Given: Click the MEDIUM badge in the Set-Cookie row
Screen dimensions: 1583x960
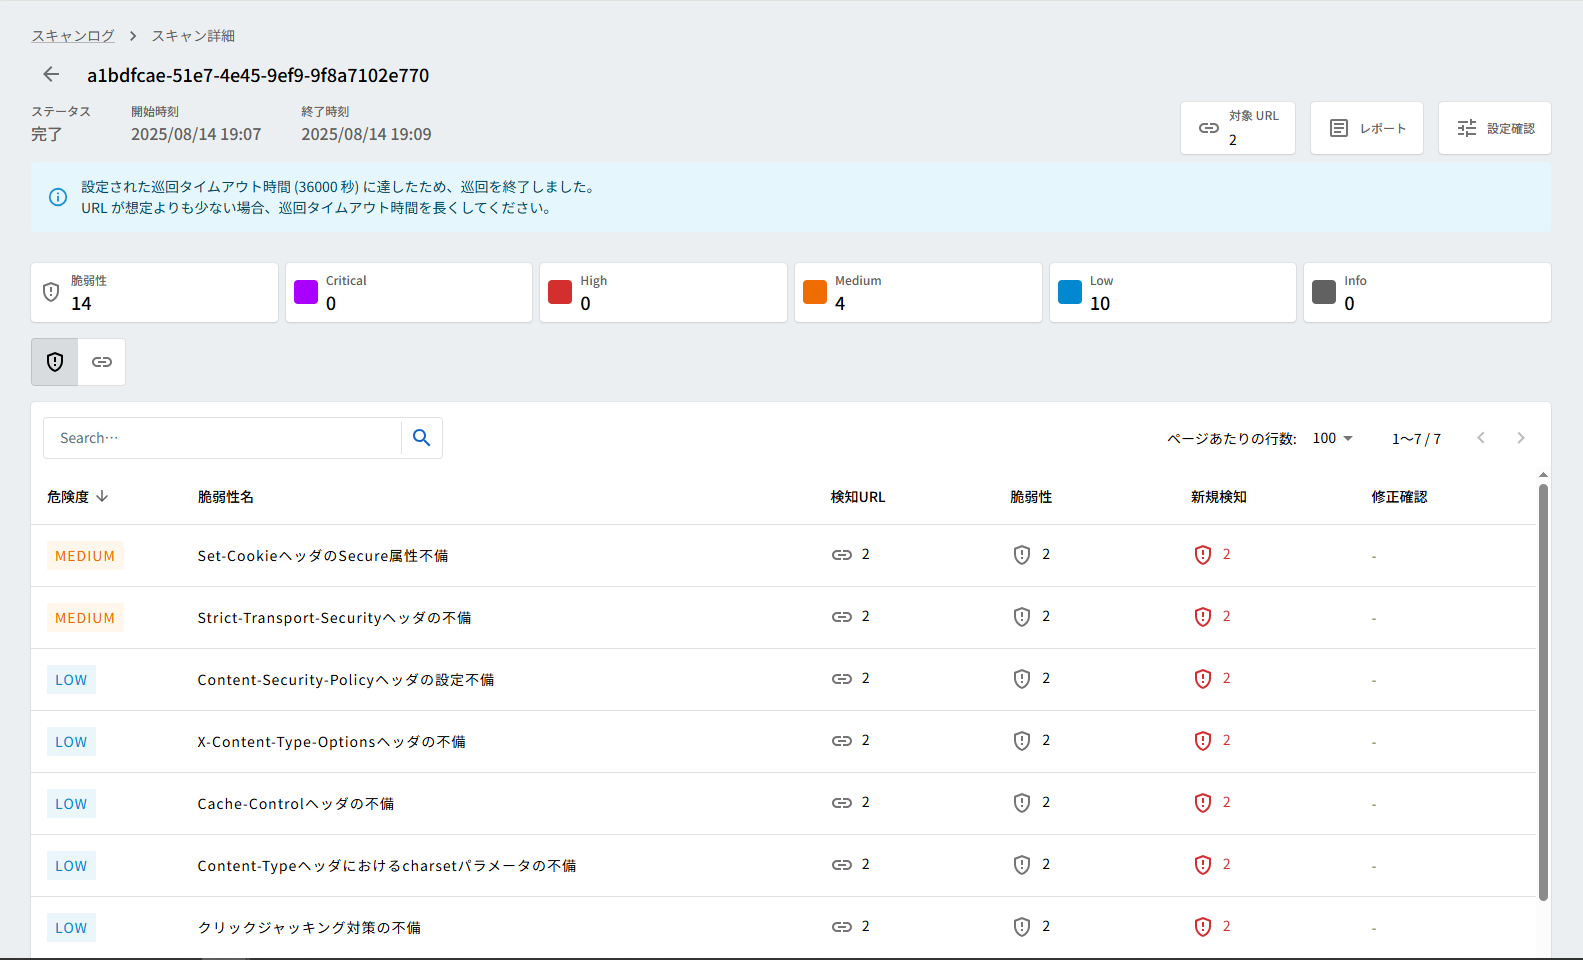Looking at the screenshot, I should click(85, 556).
